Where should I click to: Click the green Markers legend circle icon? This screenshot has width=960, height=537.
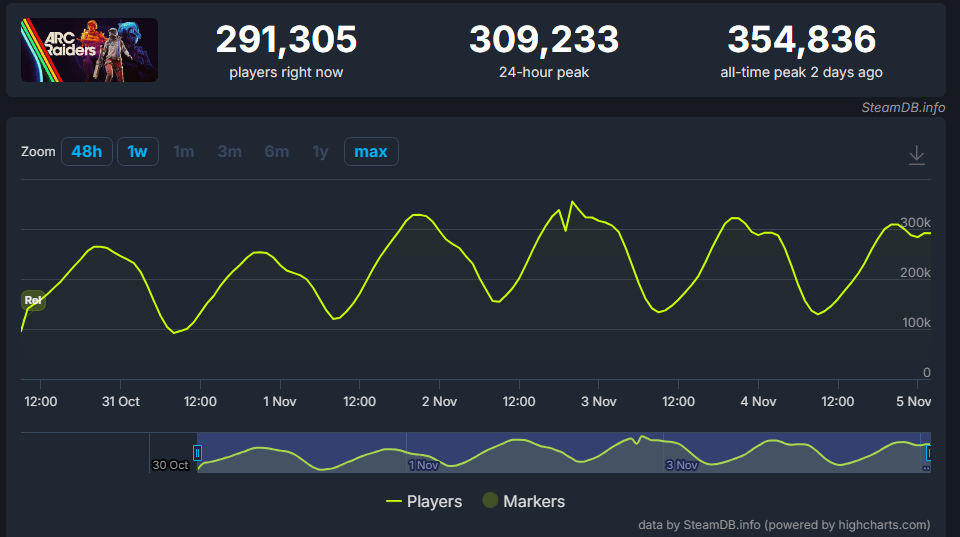coord(490,501)
